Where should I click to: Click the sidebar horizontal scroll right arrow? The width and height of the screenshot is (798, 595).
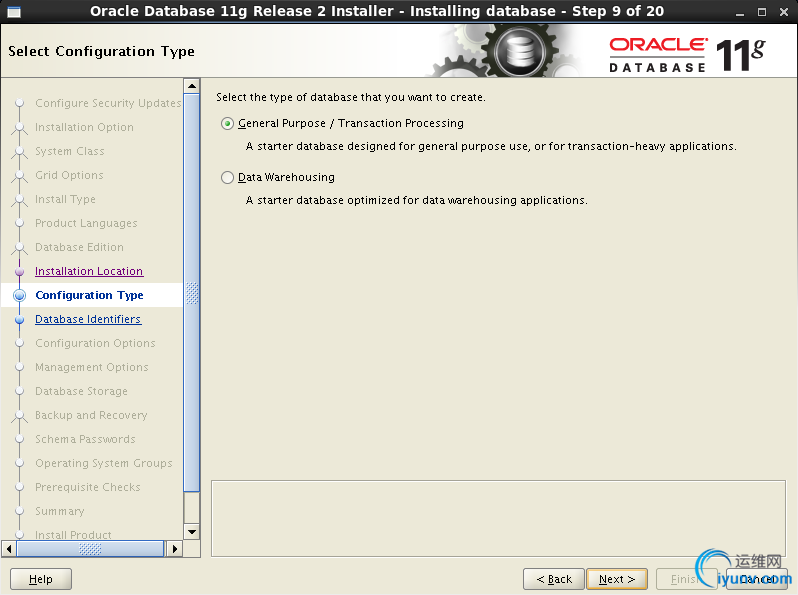(175, 549)
